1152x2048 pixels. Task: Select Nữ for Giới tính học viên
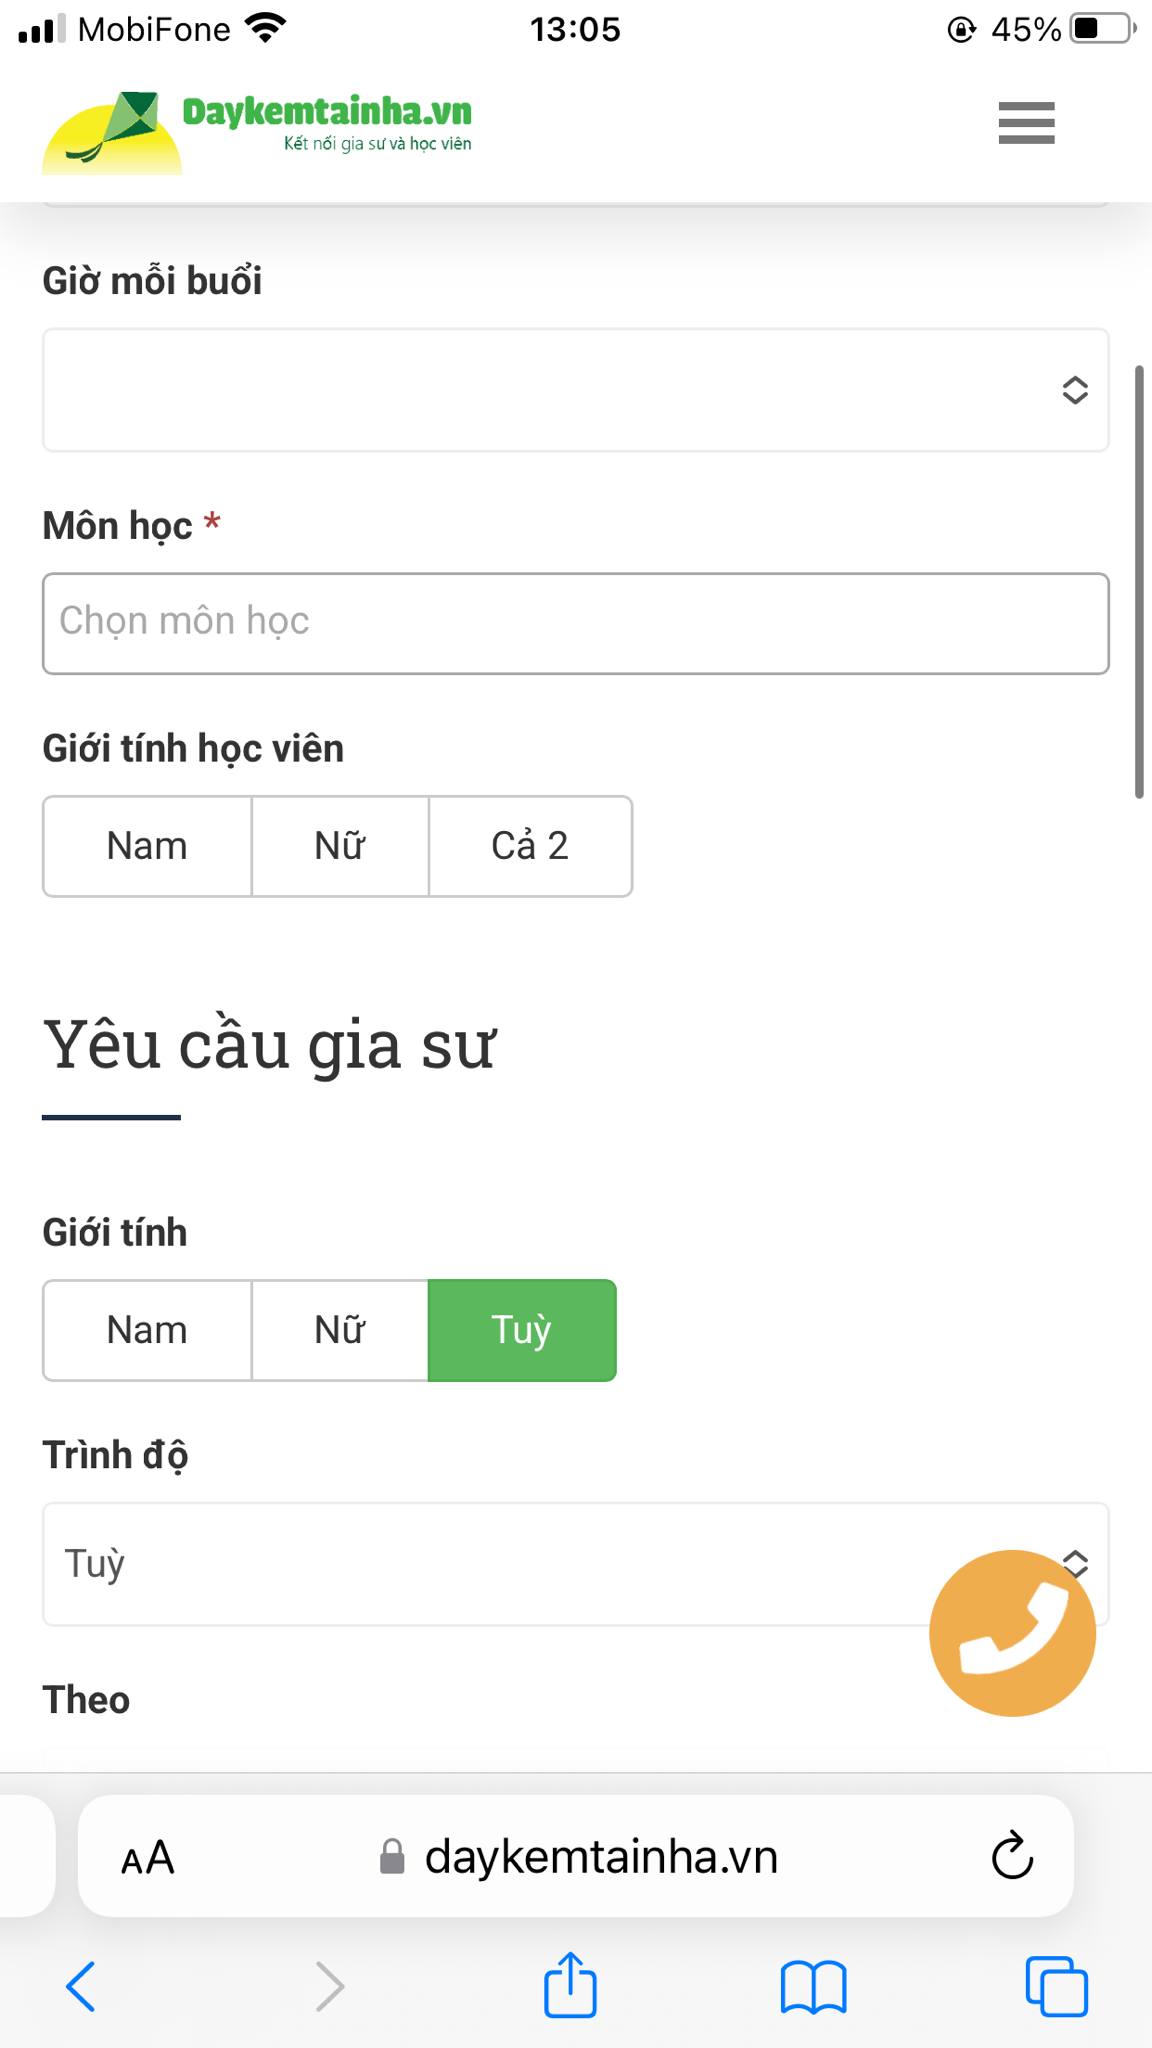340,846
